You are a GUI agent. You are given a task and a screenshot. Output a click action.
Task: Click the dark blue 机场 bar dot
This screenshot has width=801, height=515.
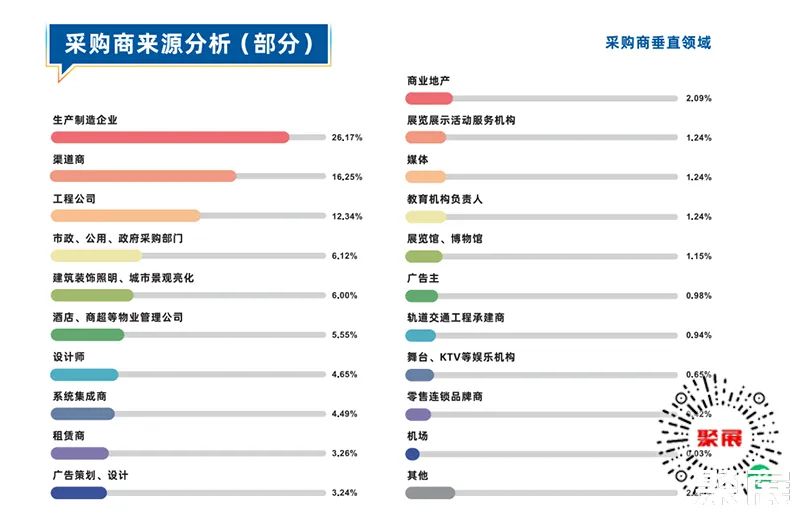pos(412,454)
